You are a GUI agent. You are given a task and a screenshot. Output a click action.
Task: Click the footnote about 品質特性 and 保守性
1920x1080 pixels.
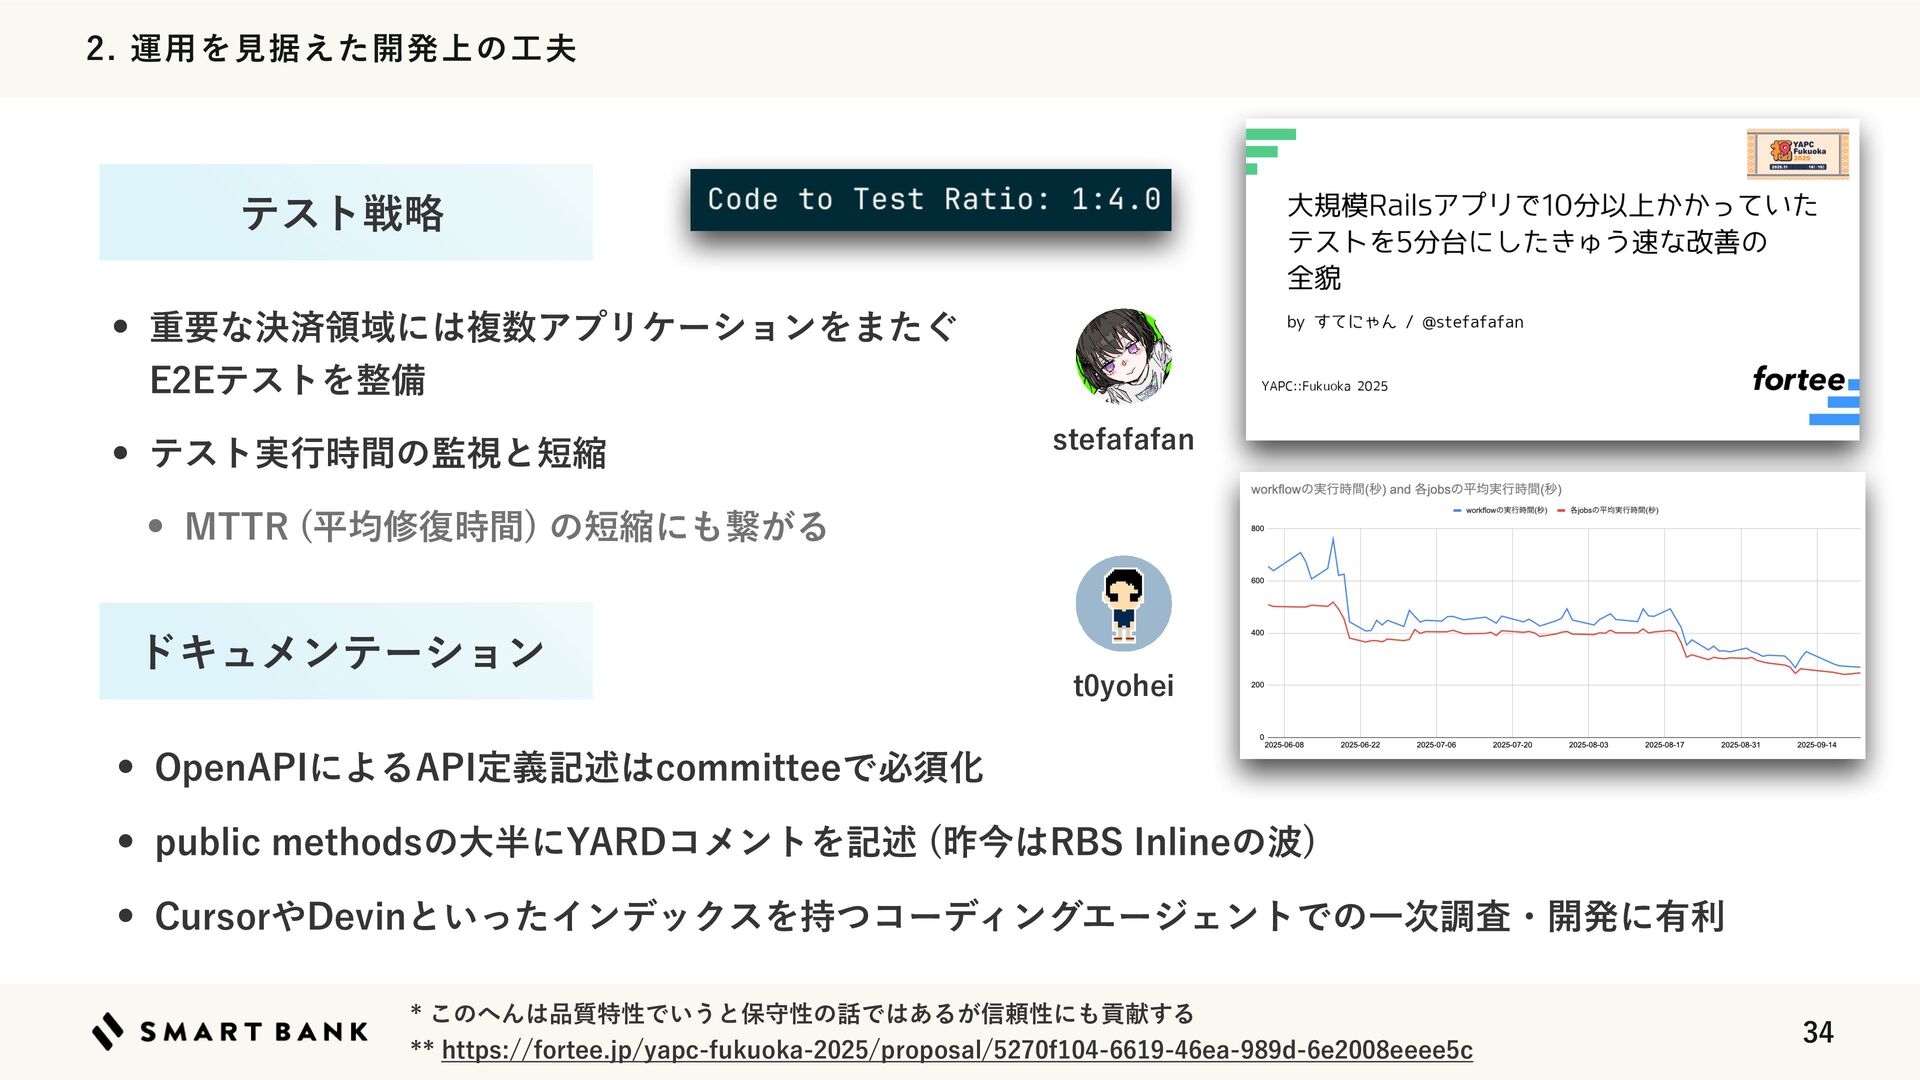(x=802, y=1014)
